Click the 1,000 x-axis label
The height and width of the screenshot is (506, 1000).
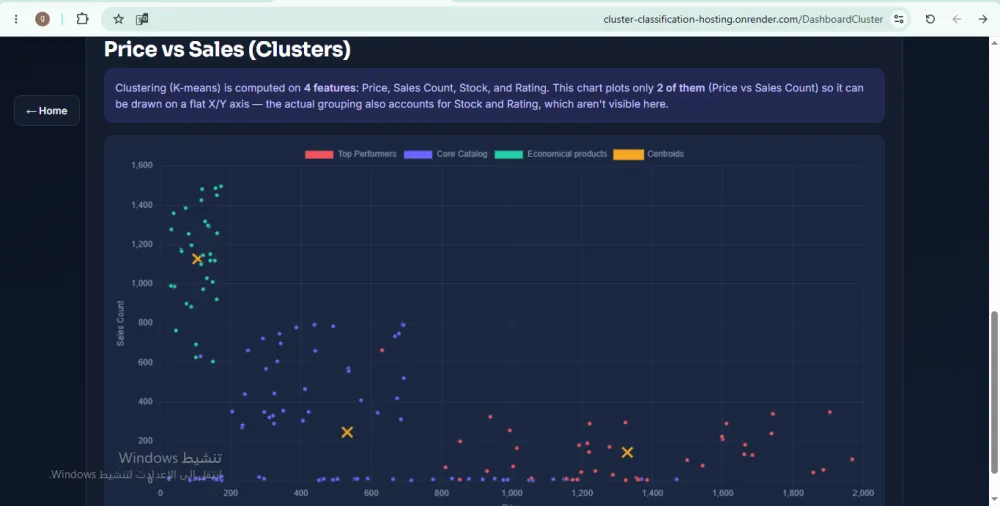point(511,493)
